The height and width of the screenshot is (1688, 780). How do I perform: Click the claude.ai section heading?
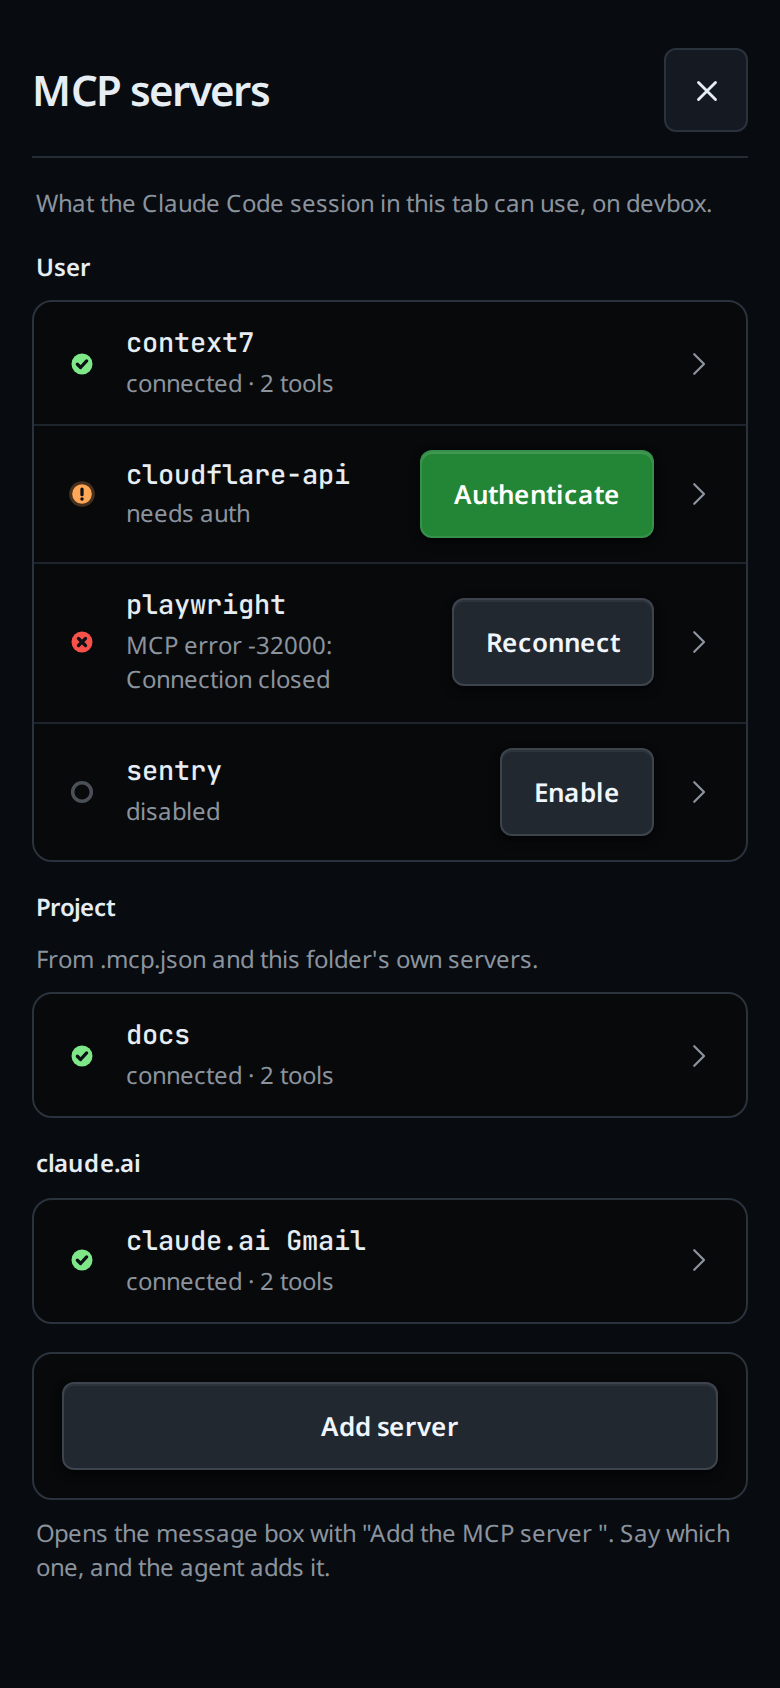pos(88,1164)
